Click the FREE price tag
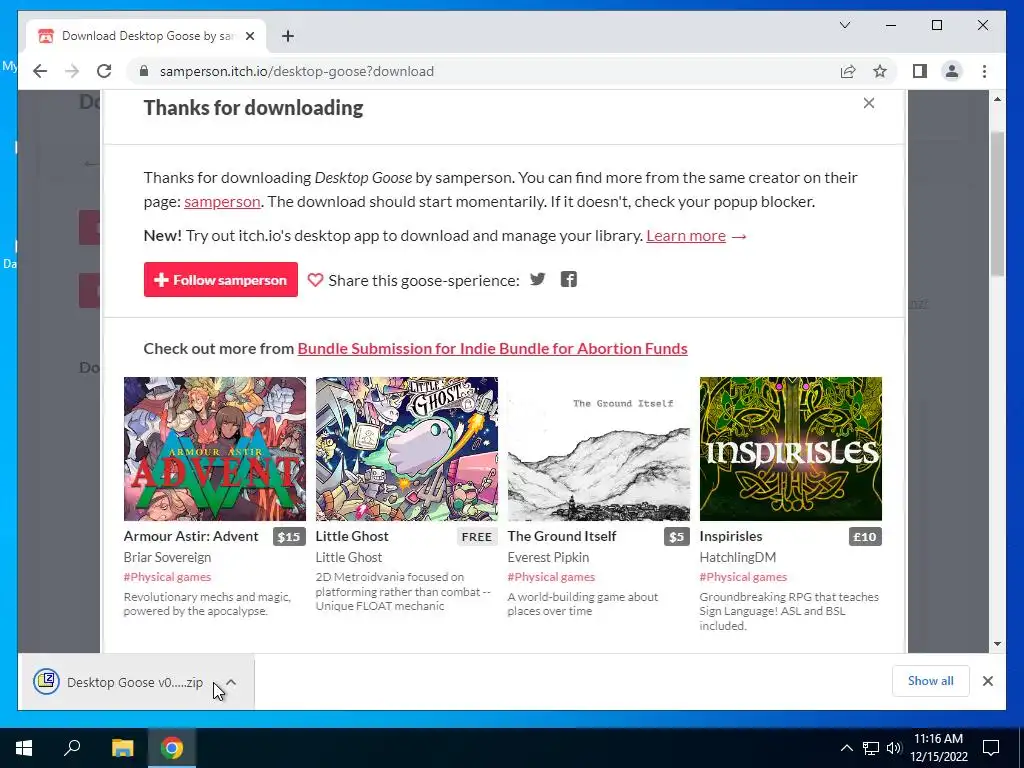 [477, 537]
